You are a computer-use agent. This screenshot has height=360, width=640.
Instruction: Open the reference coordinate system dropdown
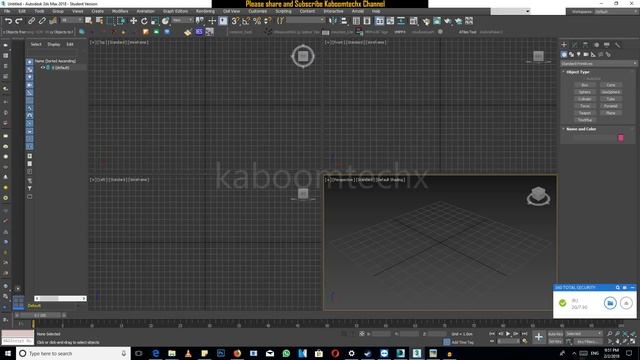[x=182, y=20]
